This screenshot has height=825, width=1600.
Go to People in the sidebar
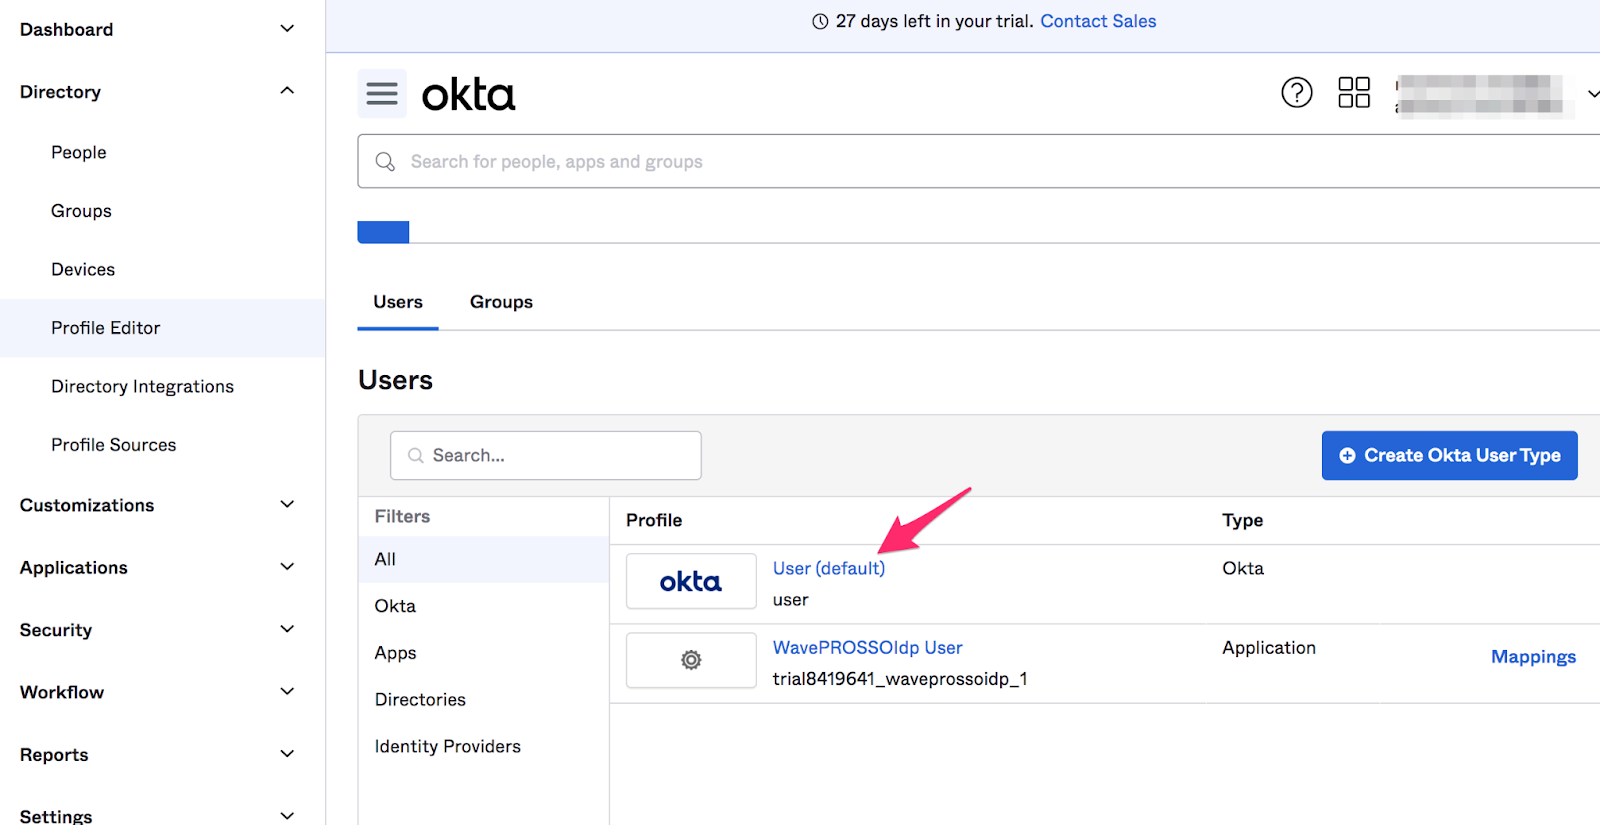(79, 152)
